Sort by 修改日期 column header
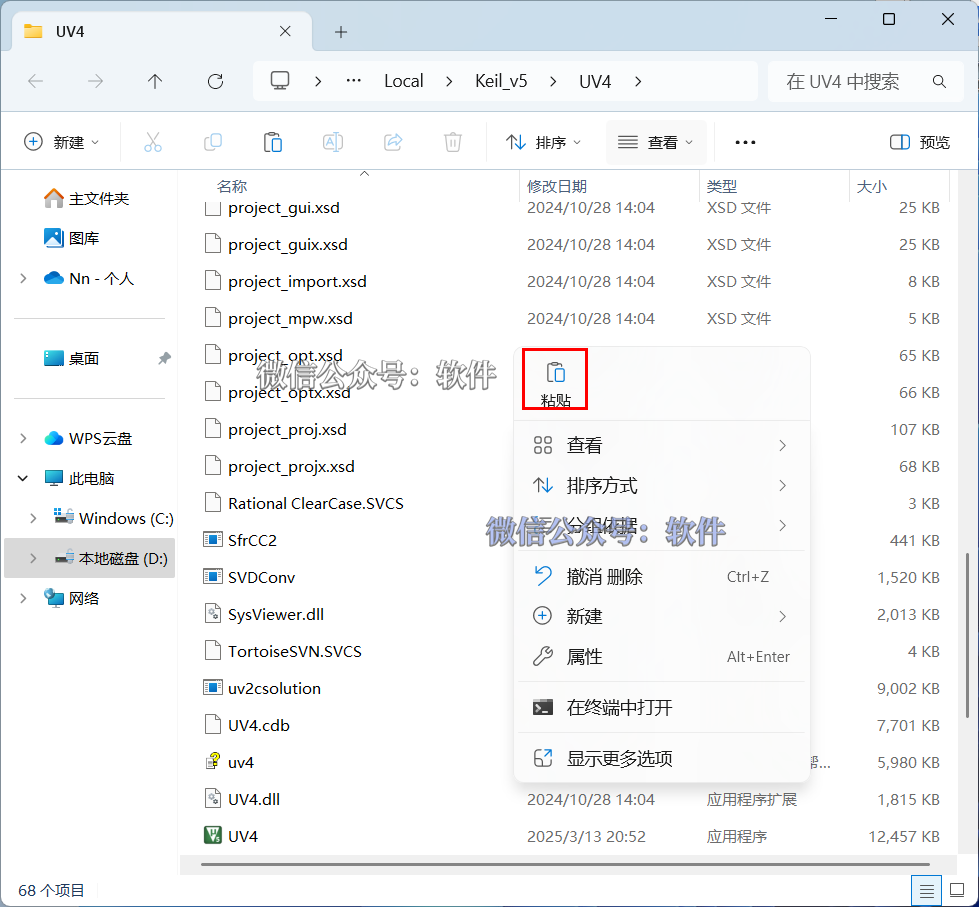Image resolution: width=979 pixels, height=907 pixels. [x=556, y=186]
